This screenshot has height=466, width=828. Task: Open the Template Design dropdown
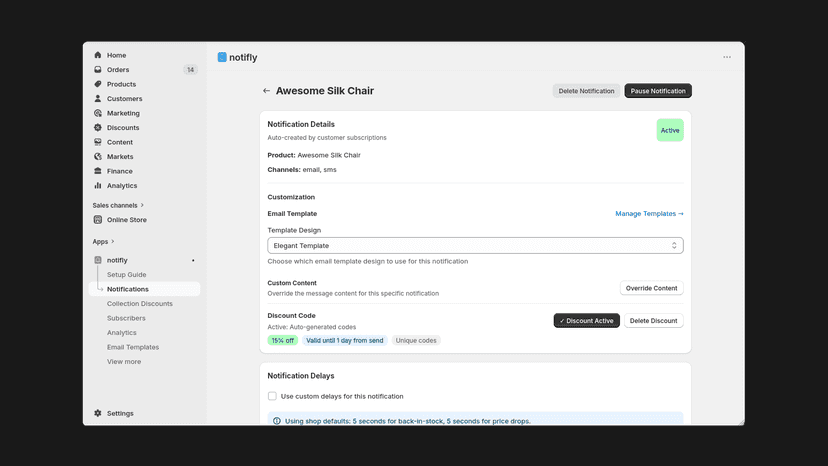click(x=475, y=246)
